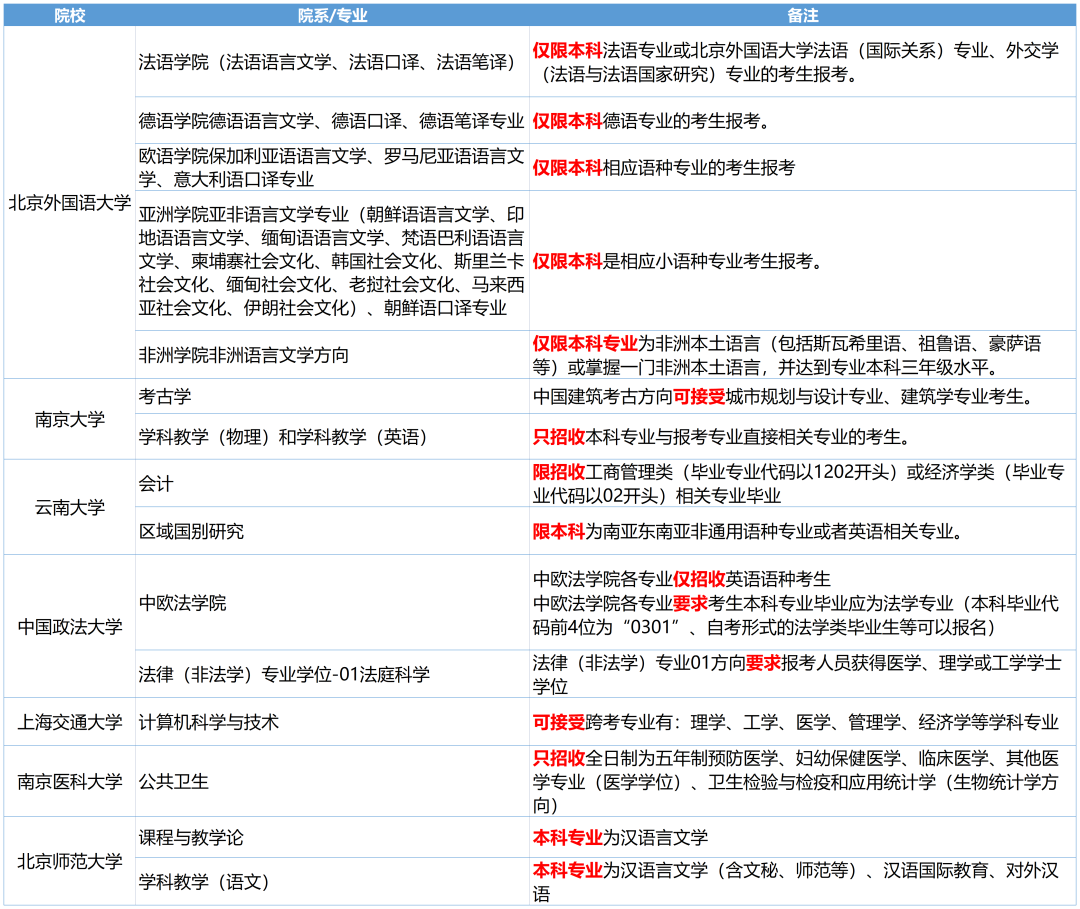1080x909 pixels.
Task: Select the 欧语学院保加利亚语 cell
Action: (x=332, y=167)
